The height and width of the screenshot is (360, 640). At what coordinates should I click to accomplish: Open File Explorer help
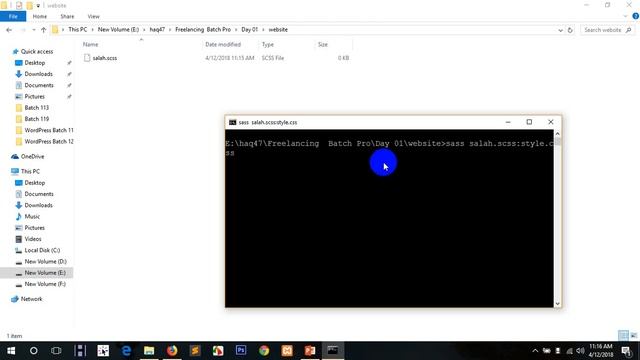[x=635, y=16]
